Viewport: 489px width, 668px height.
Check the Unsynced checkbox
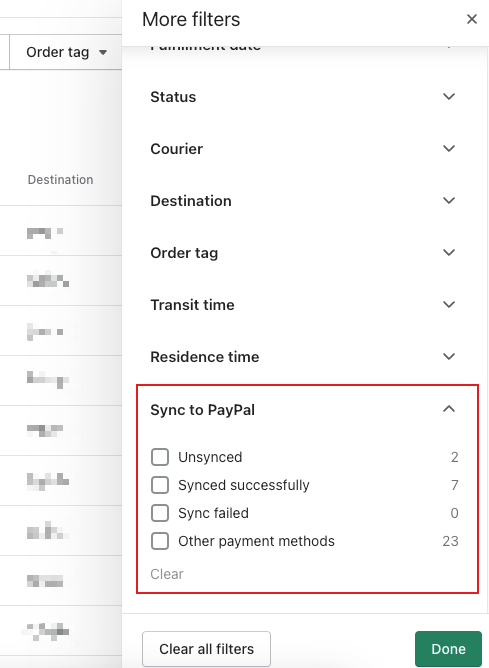[160, 457]
